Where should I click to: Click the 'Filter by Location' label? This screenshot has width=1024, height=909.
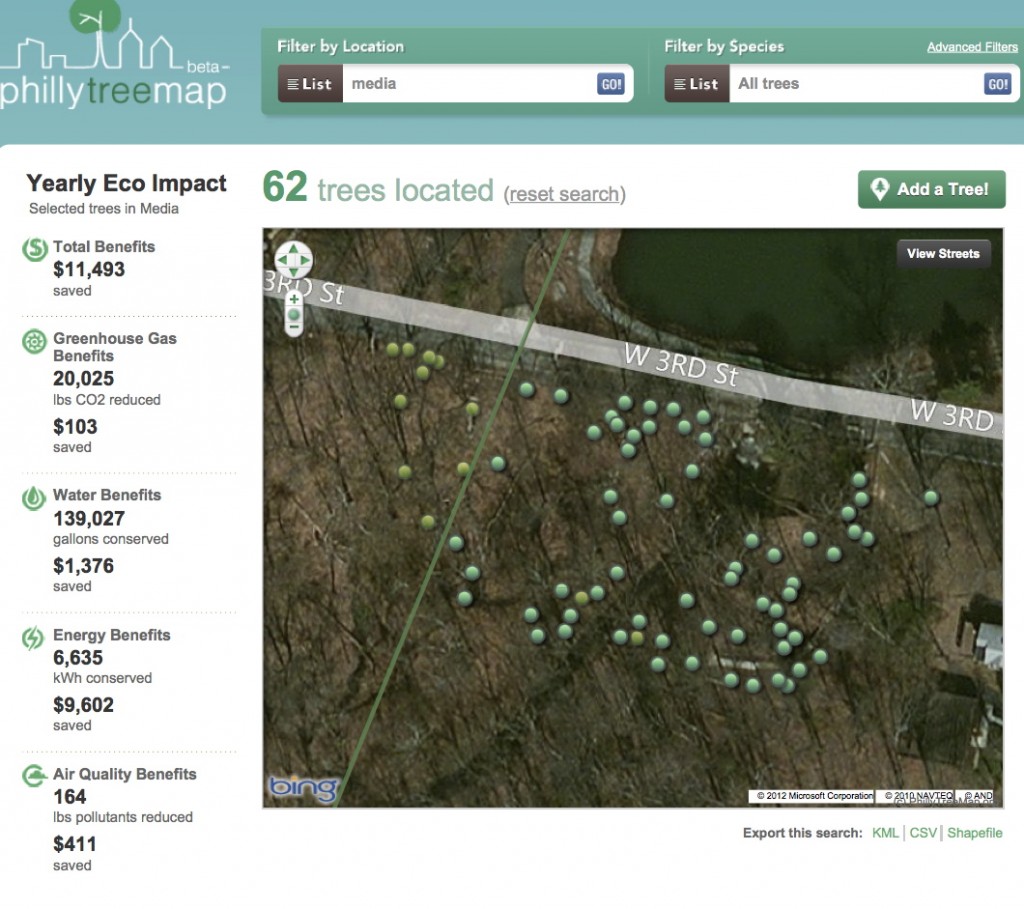point(340,46)
